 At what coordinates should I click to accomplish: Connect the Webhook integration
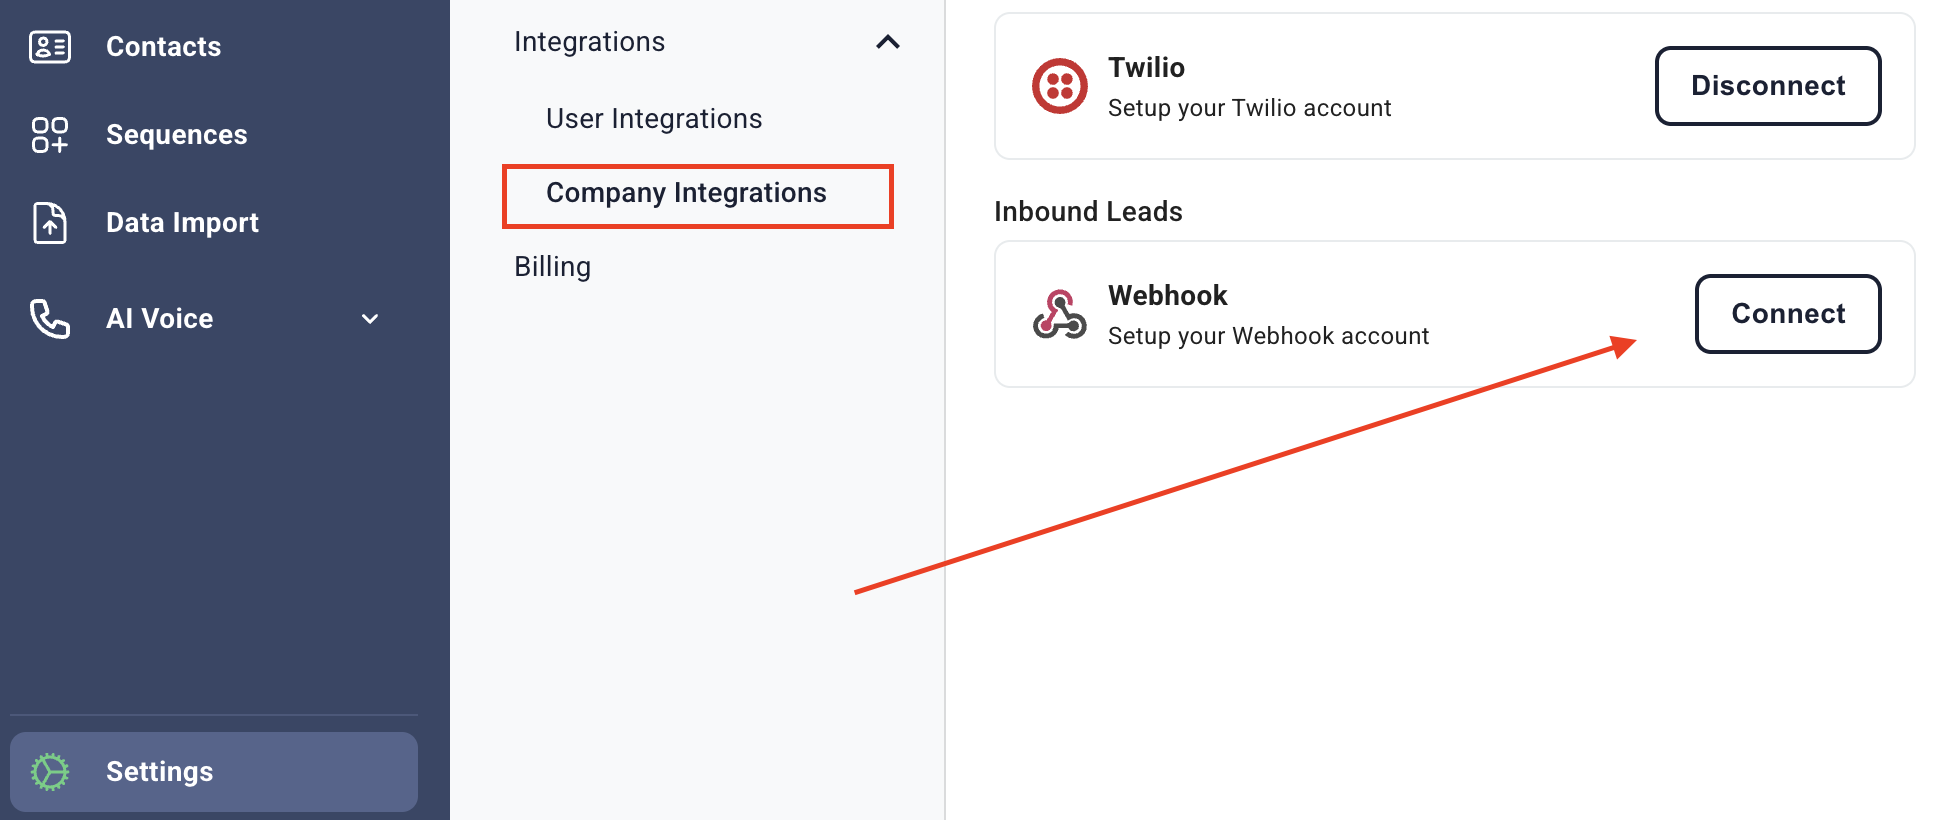1788,314
